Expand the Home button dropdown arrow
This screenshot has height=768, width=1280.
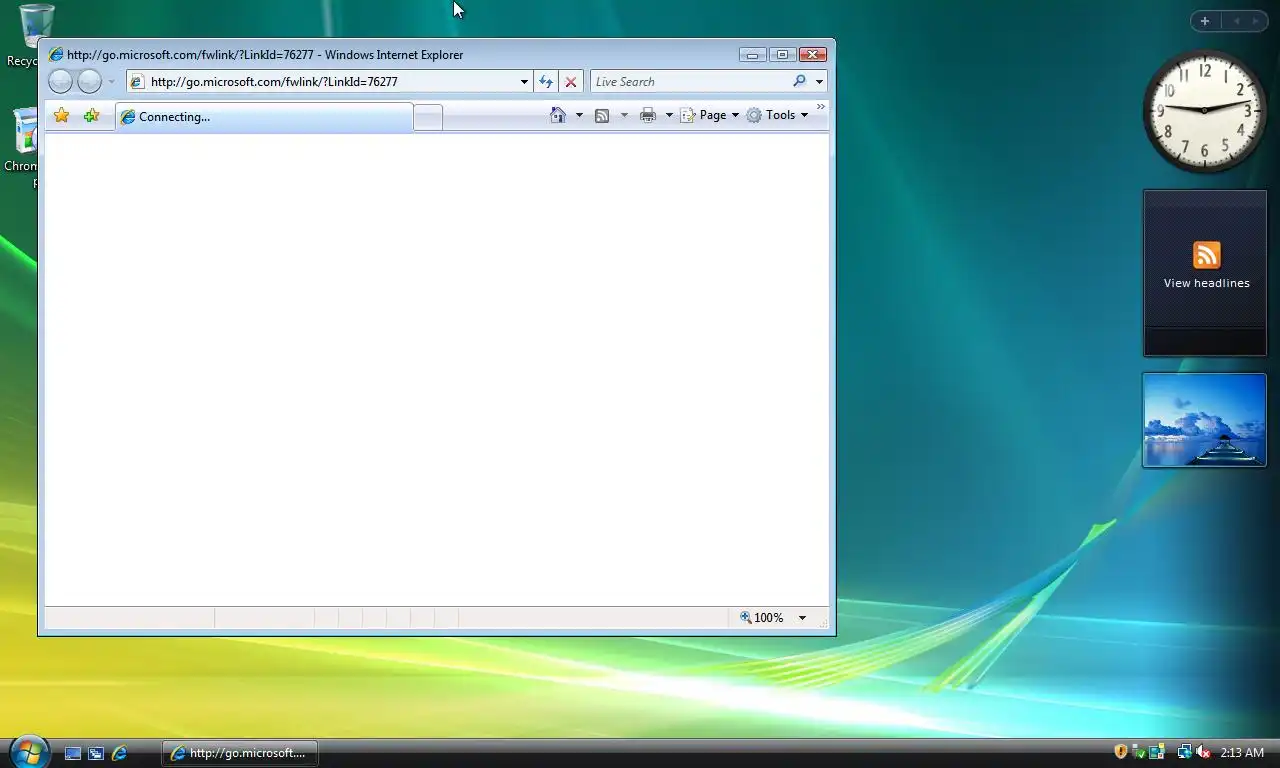pos(578,115)
